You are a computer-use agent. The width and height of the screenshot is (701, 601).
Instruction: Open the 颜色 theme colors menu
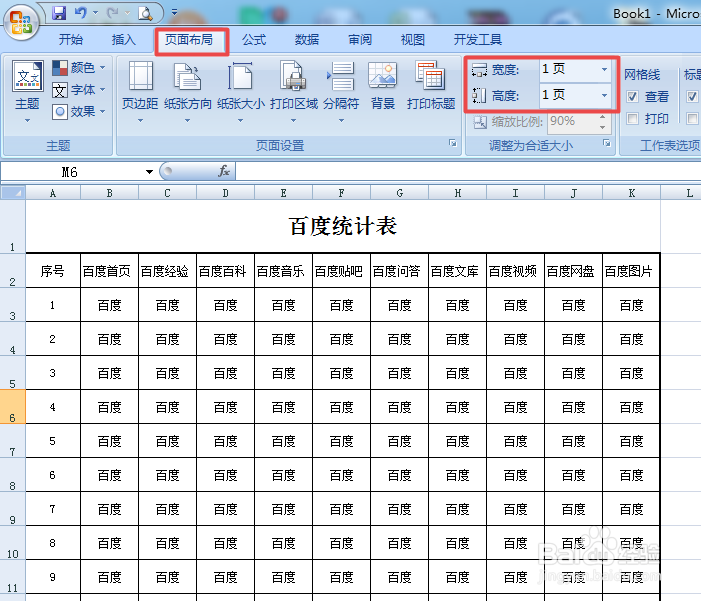(79, 68)
